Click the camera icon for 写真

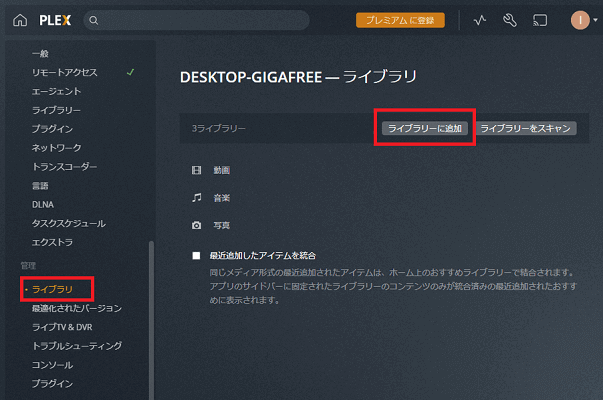point(197,225)
